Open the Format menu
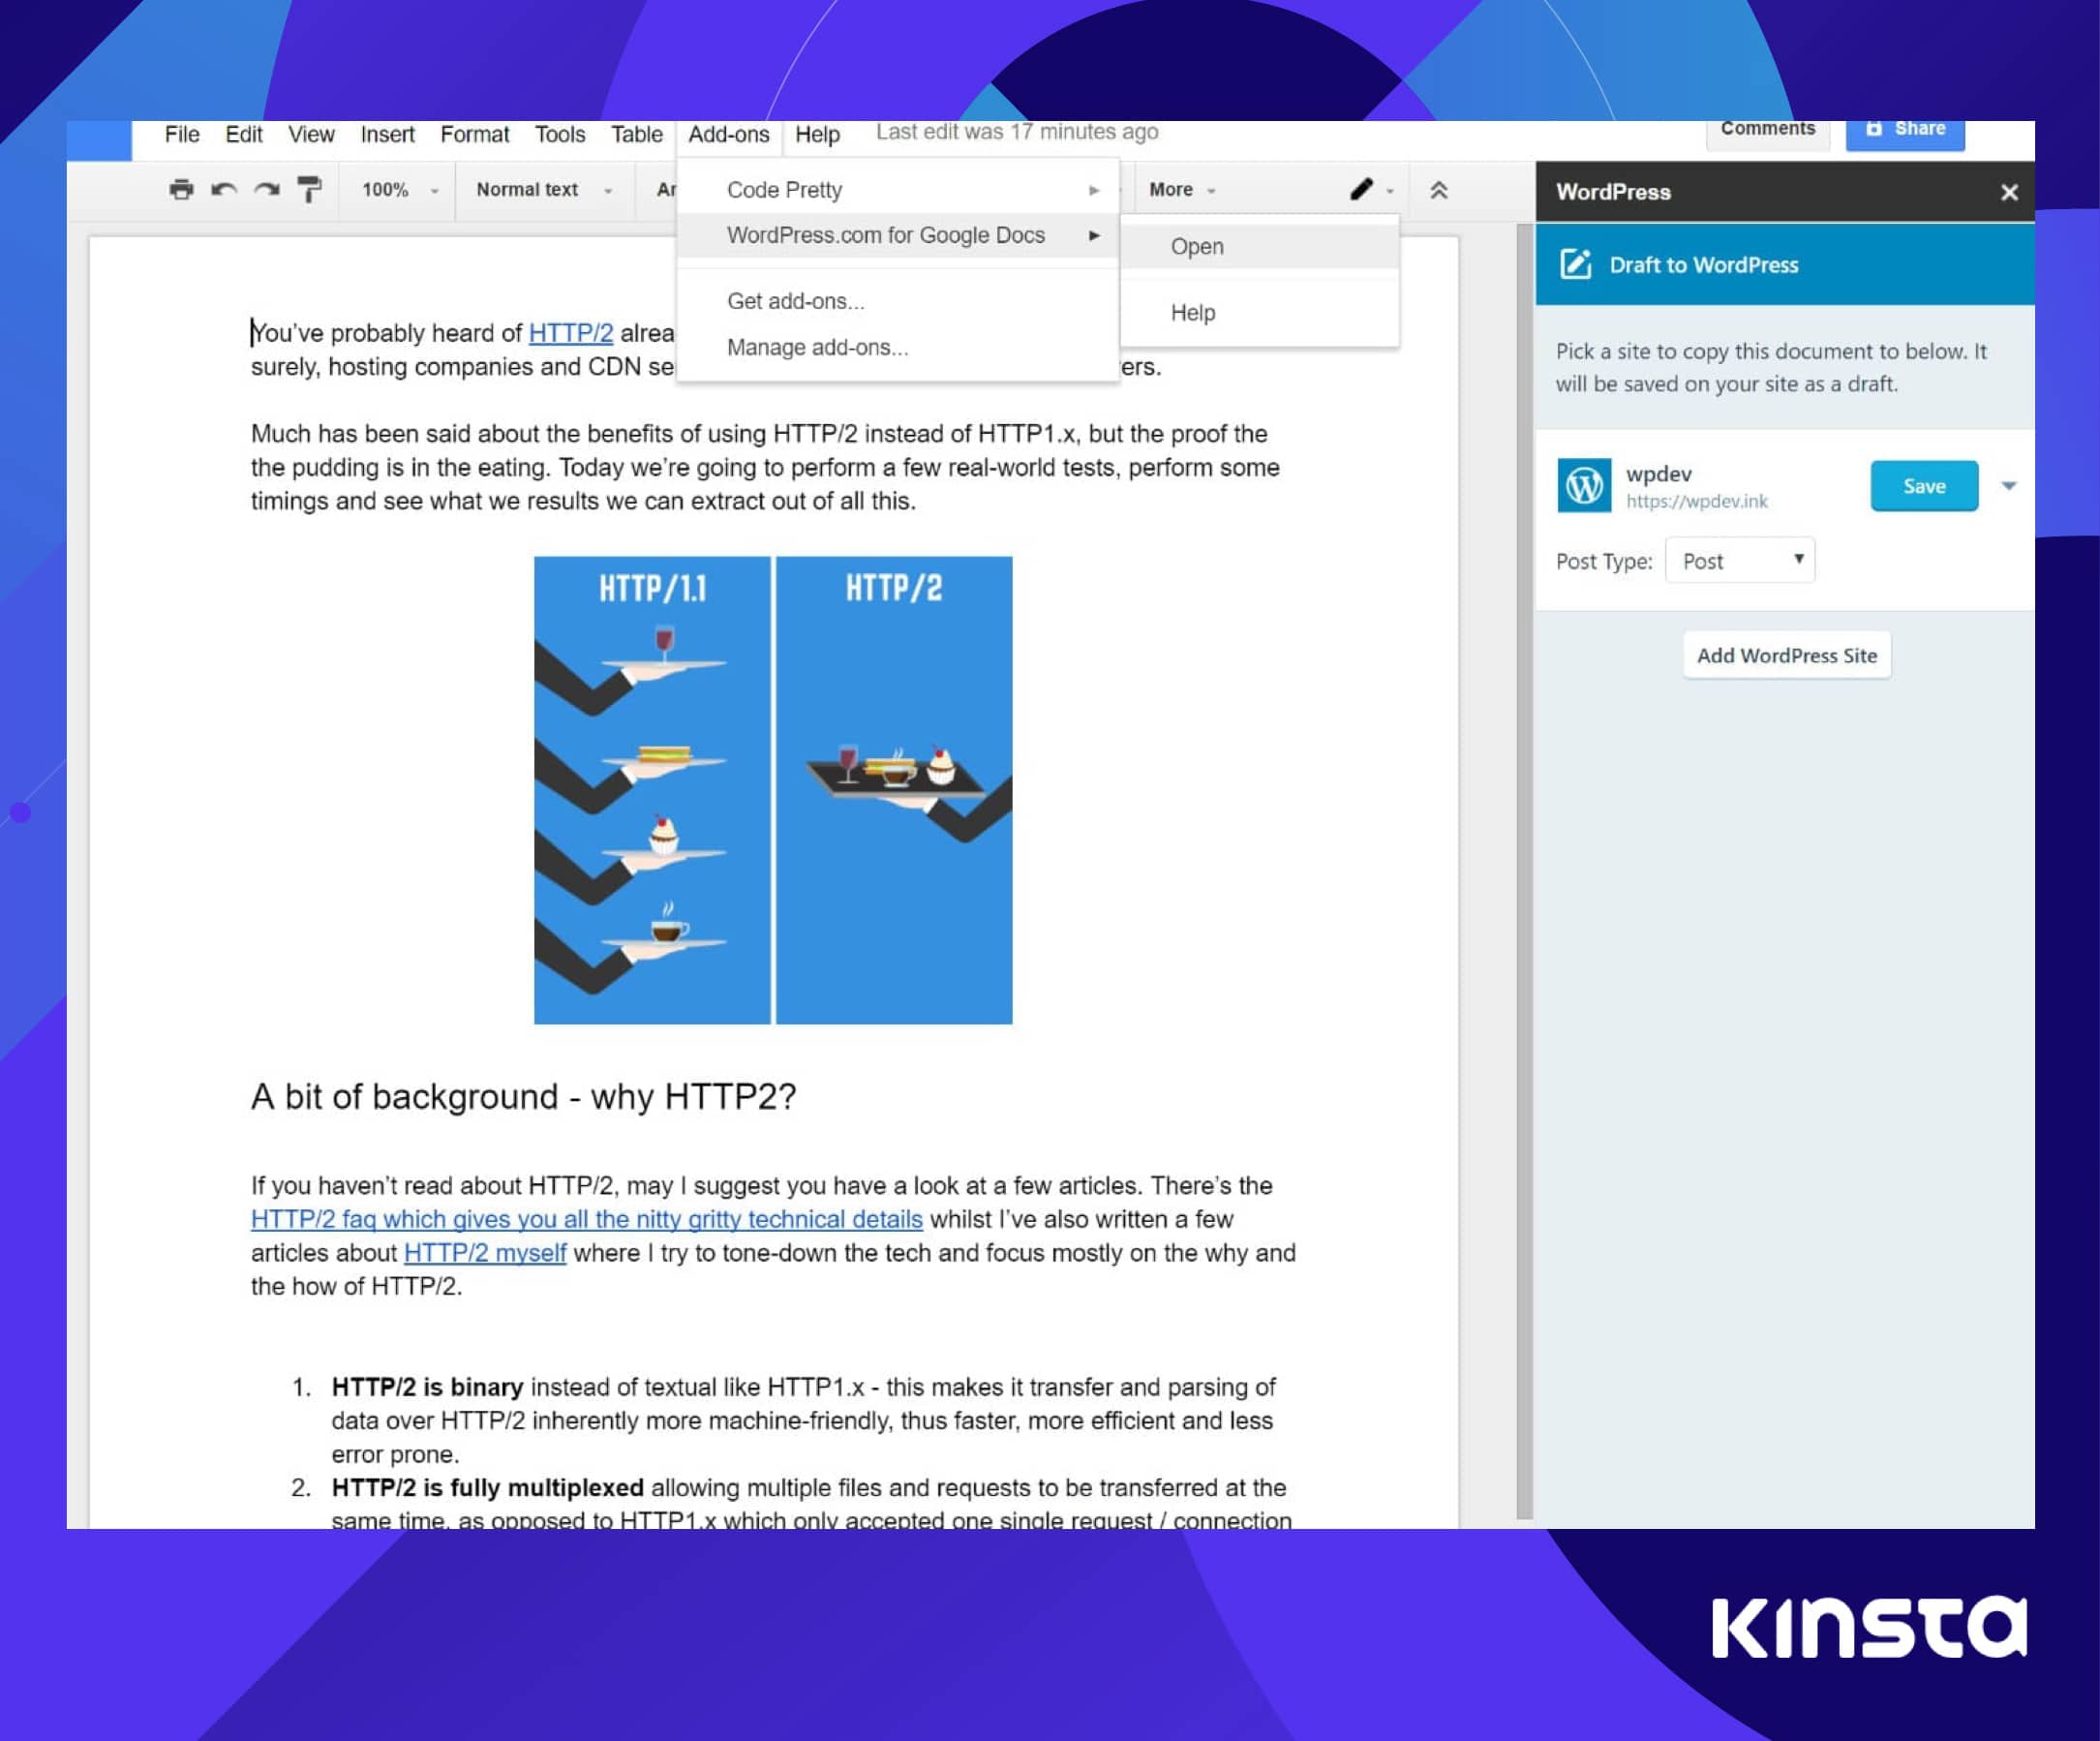Image resolution: width=2100 pixels, height=1741 pixels. pos(474,134)
